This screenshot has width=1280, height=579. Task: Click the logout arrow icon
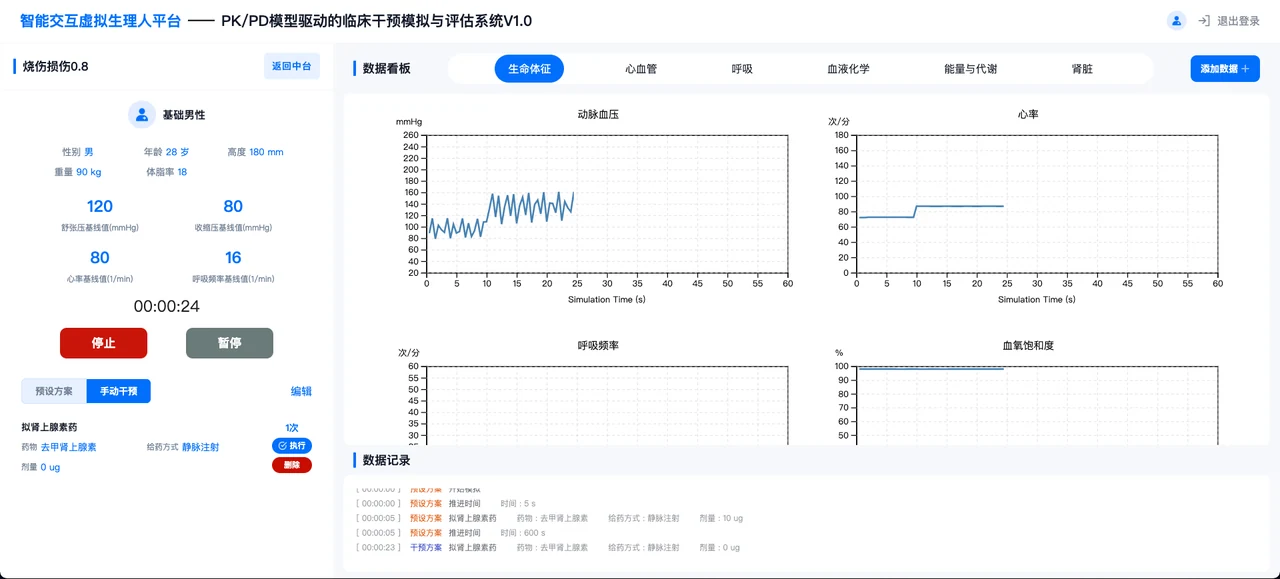click(1204, 21)
